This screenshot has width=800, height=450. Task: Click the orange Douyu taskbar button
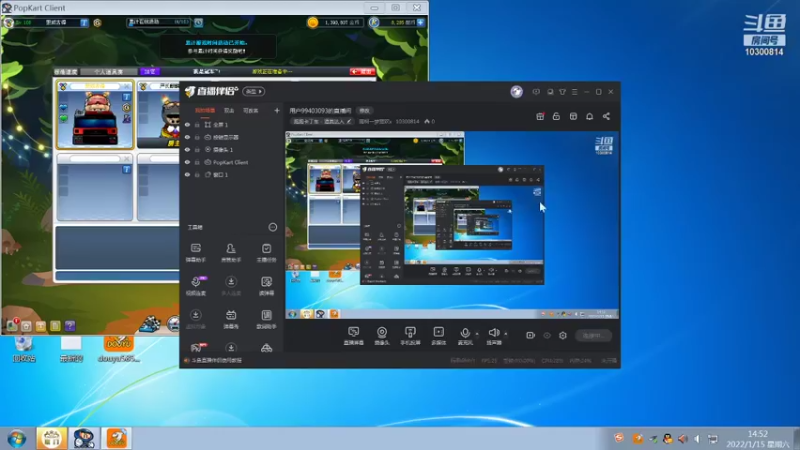(116, 438)
